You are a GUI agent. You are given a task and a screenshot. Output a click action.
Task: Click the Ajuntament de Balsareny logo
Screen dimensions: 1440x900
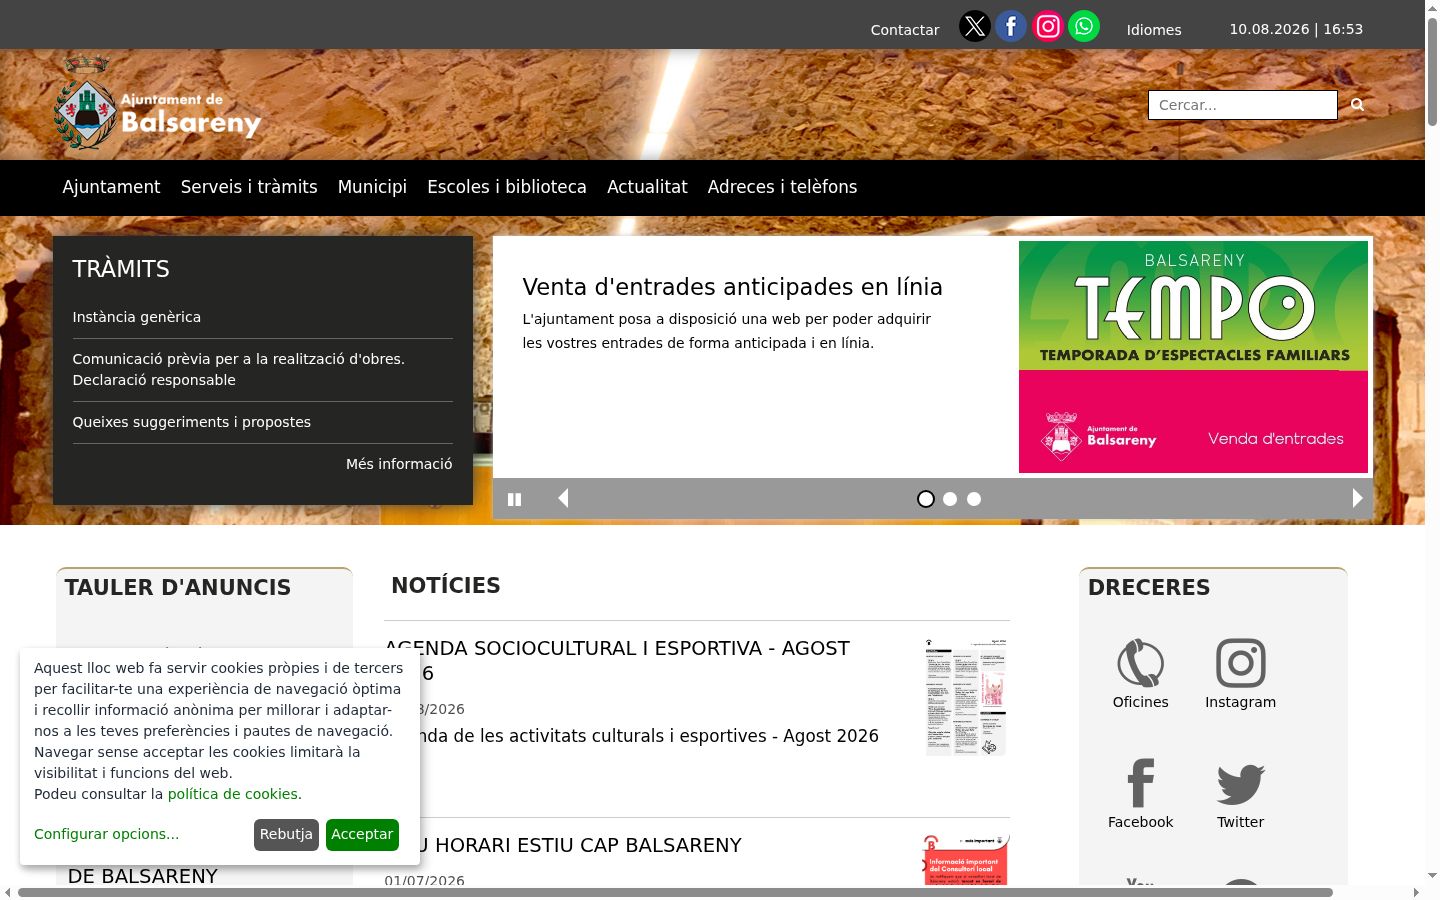(x=157, y=104)
